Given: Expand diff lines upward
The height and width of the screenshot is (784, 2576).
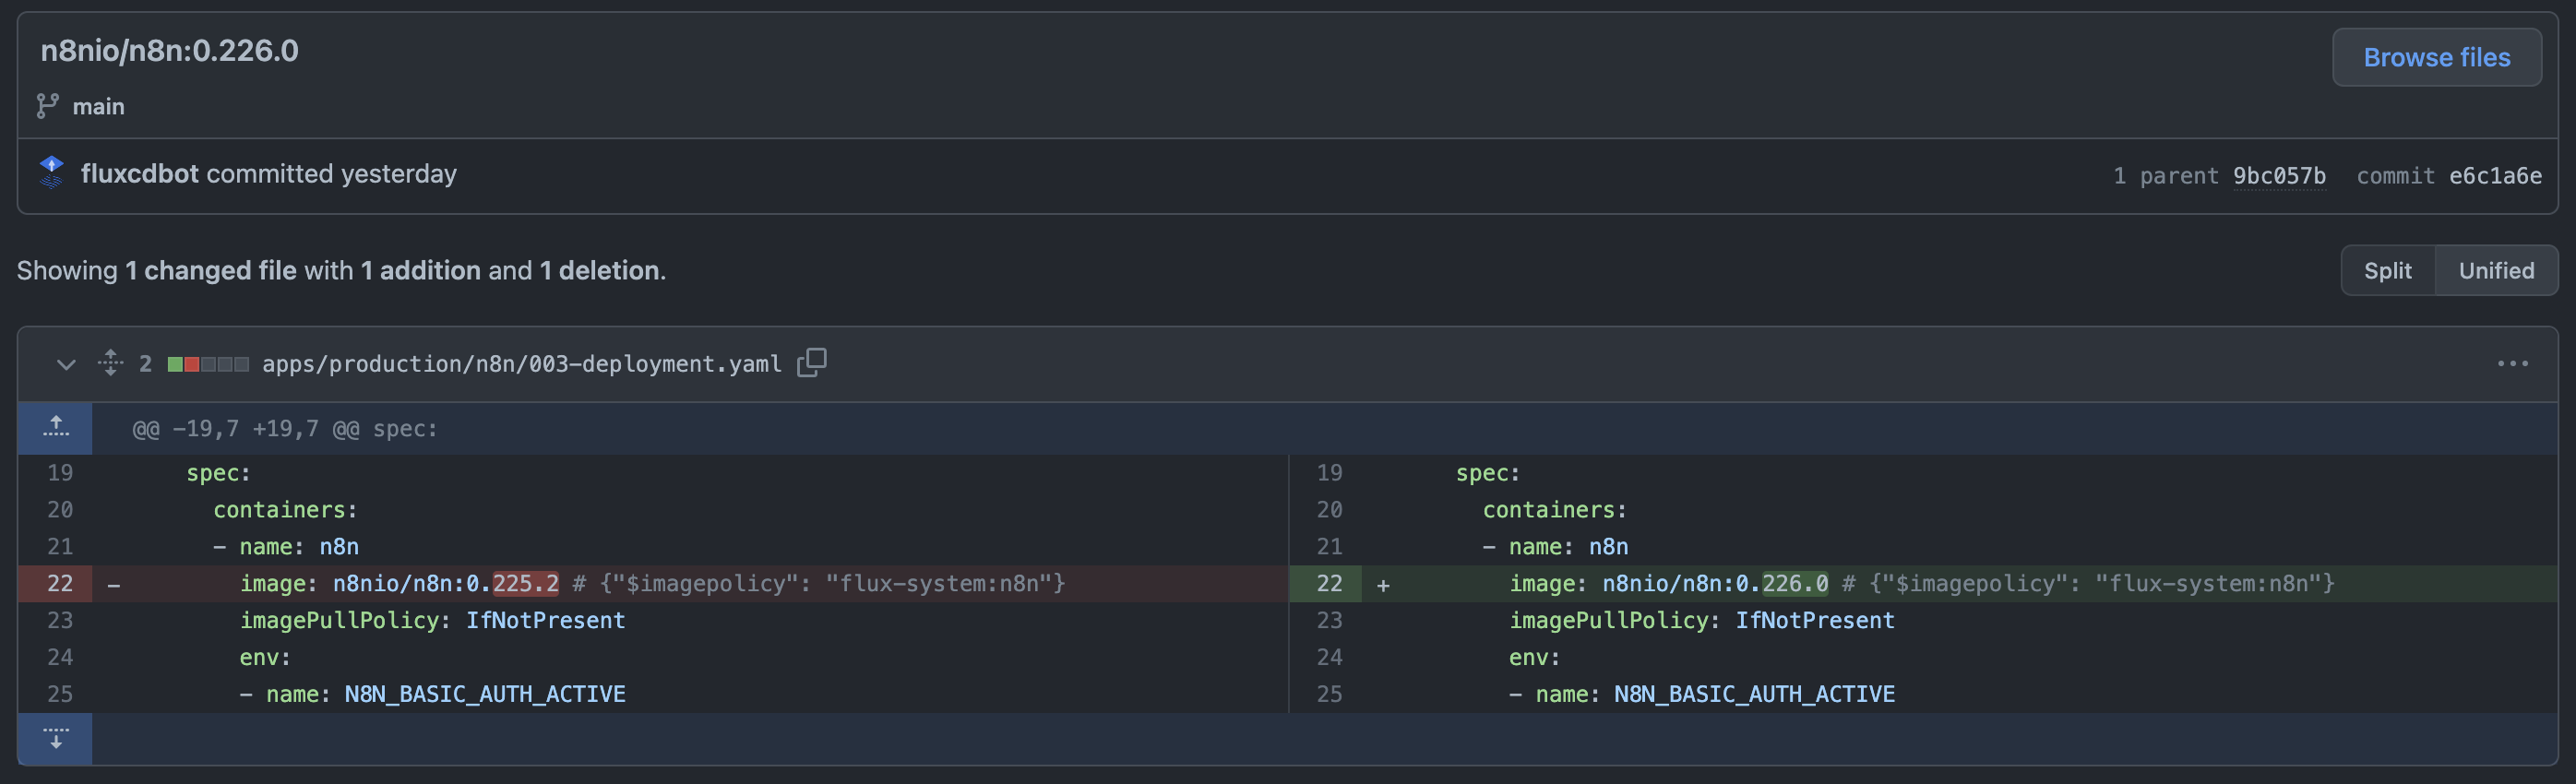Looking at the screenshot, I should pos(56,428).
